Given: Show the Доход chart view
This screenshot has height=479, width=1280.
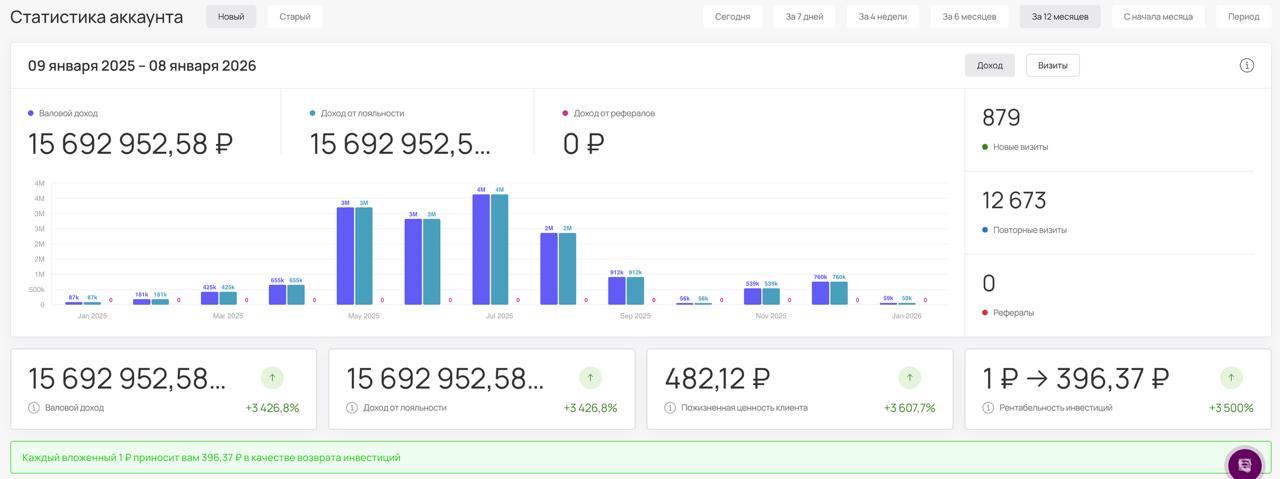Looking at the screenshot, I should point(990,65).
